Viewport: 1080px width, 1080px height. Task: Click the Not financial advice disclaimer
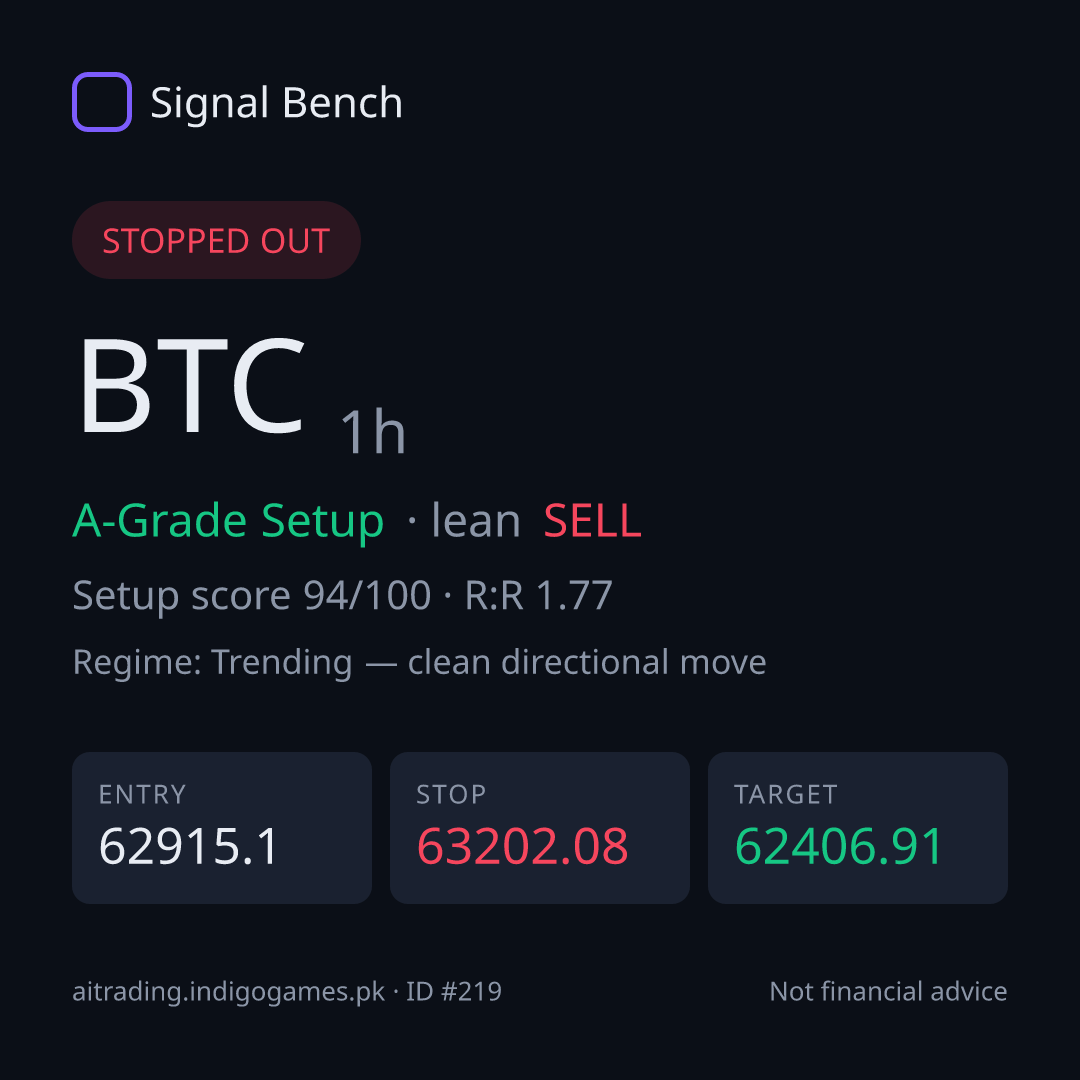click(889, 992)
